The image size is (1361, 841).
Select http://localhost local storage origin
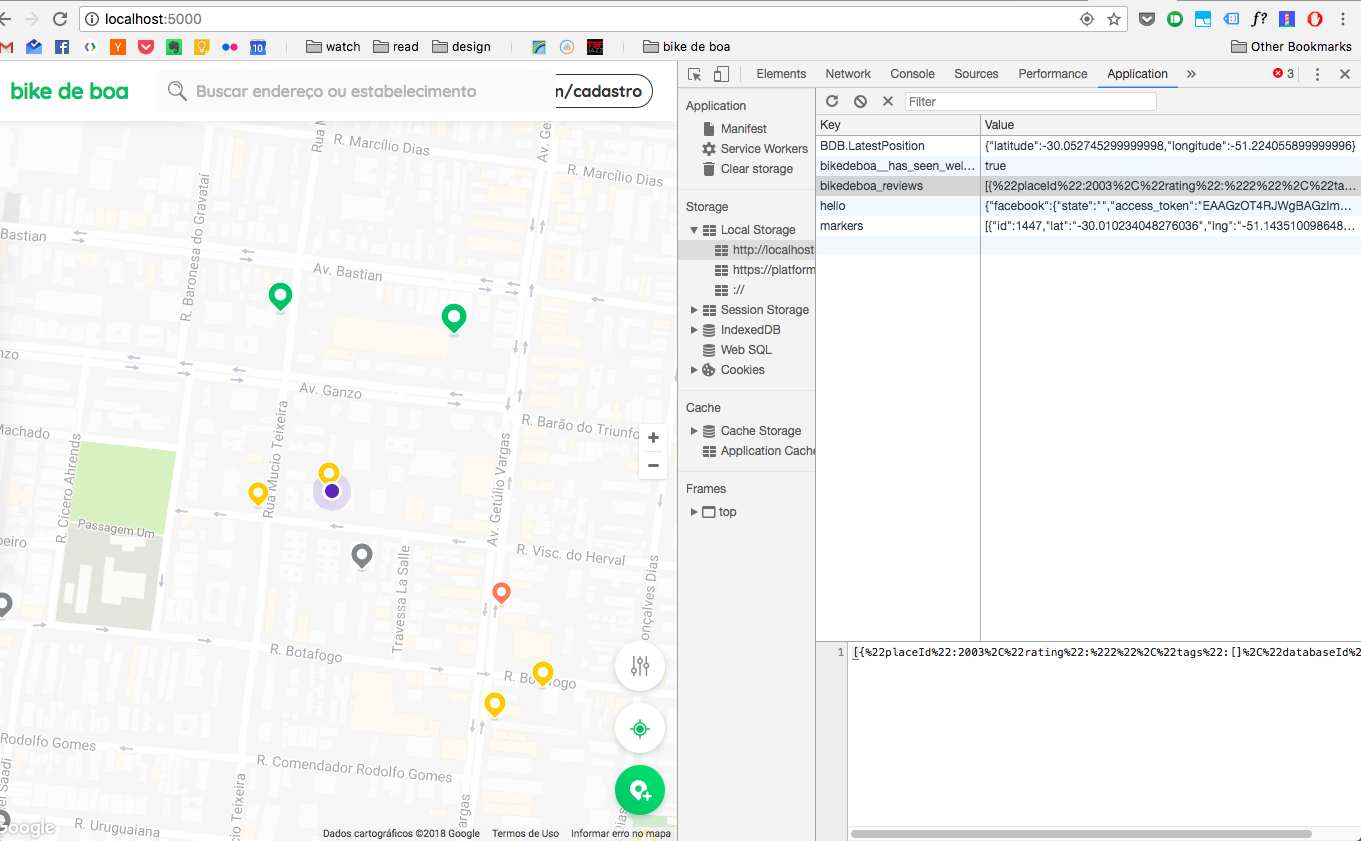pos(764,250)
